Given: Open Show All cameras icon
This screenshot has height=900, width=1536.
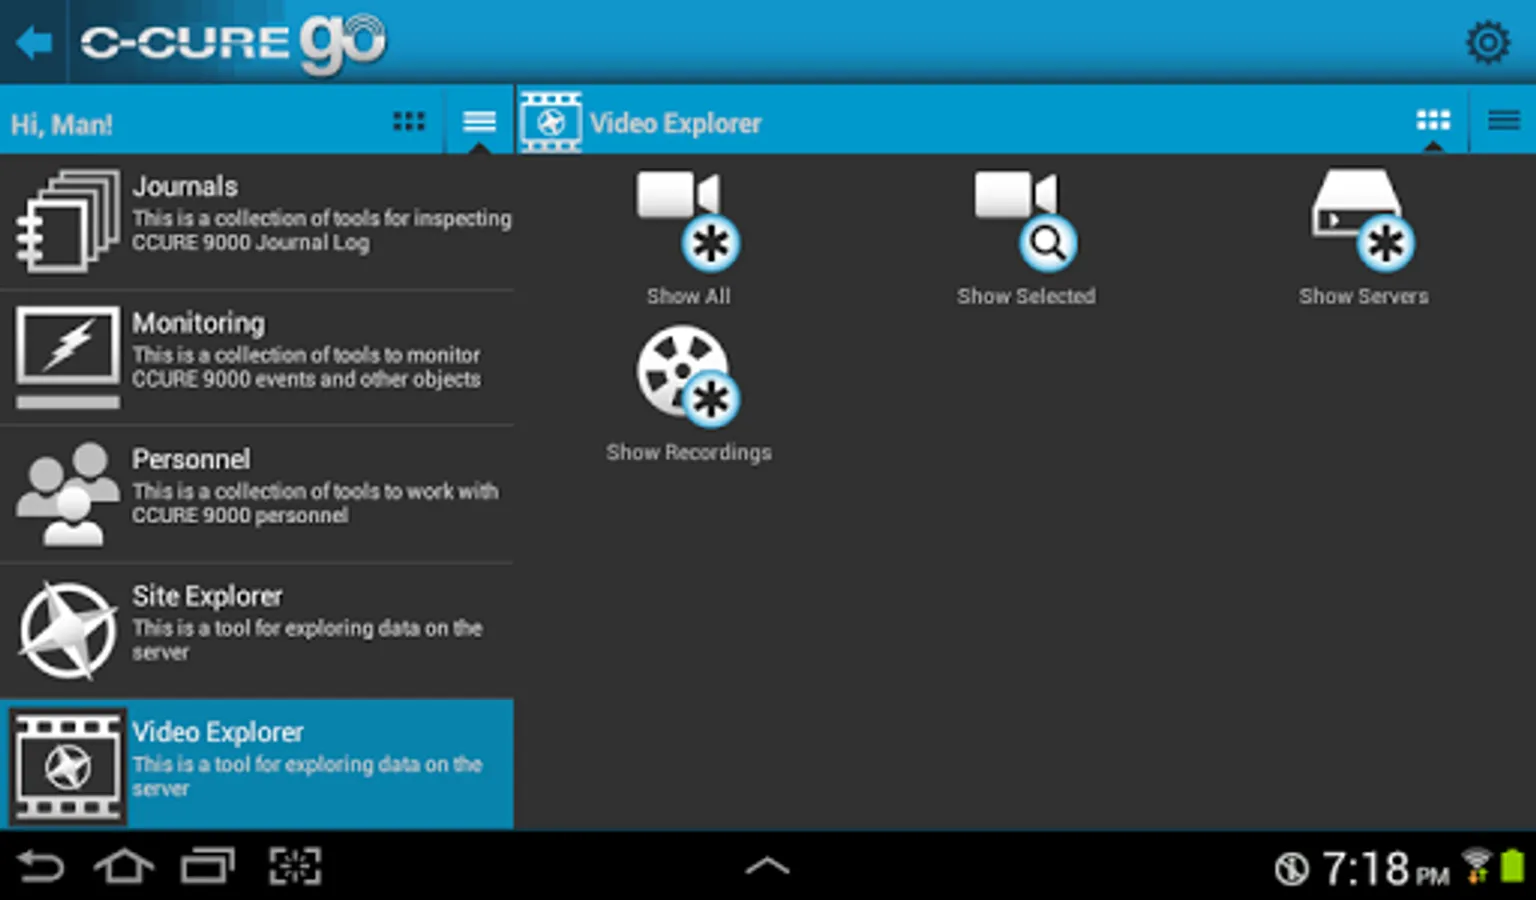Looking at the screenshot, I should pos(688,220).
